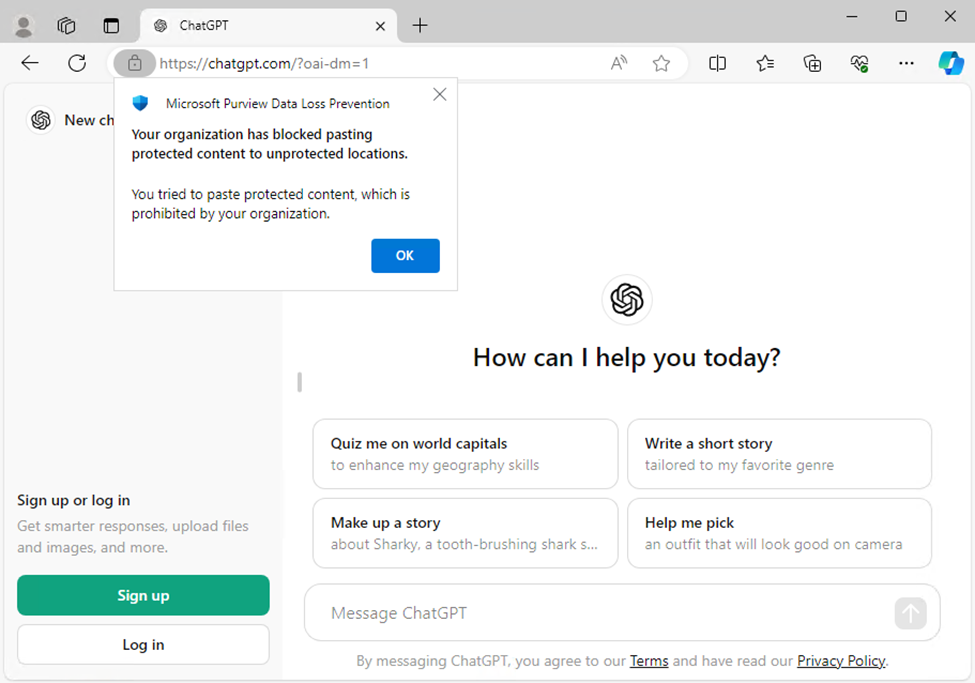Open Browser essentials heart icon
The height and width of the screenshot is (683, 975).
click(x=859, y=63)
